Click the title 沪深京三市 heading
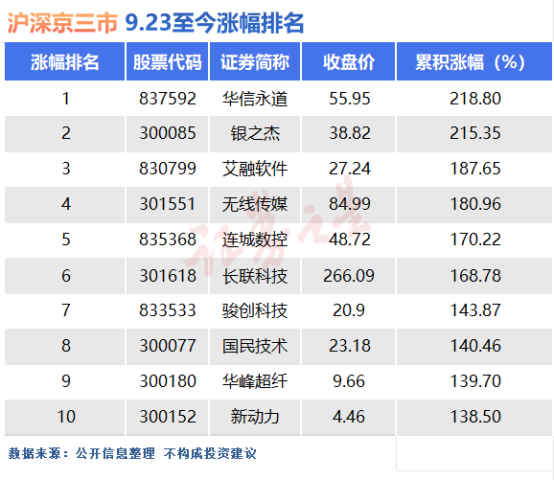Image resolution: width=554 pixels, height=480 pixels. (62, 23)
